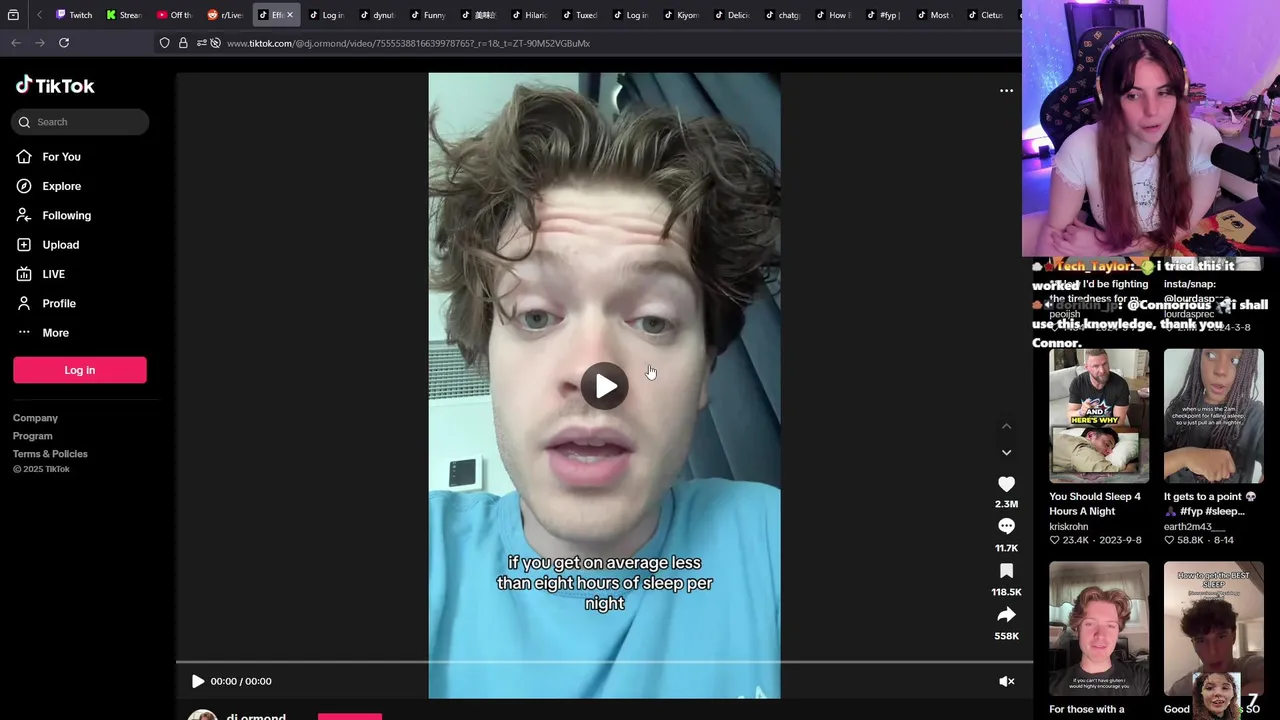Switch to the Twitch tab
The width and height of the screenshot is (1280, 720).
(x=73, y=15)
